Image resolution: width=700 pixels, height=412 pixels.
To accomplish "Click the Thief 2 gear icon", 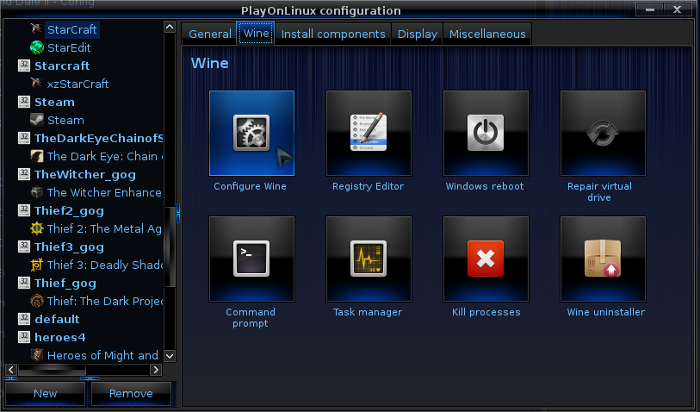I will pyautogui.click(x=37, y=228).
